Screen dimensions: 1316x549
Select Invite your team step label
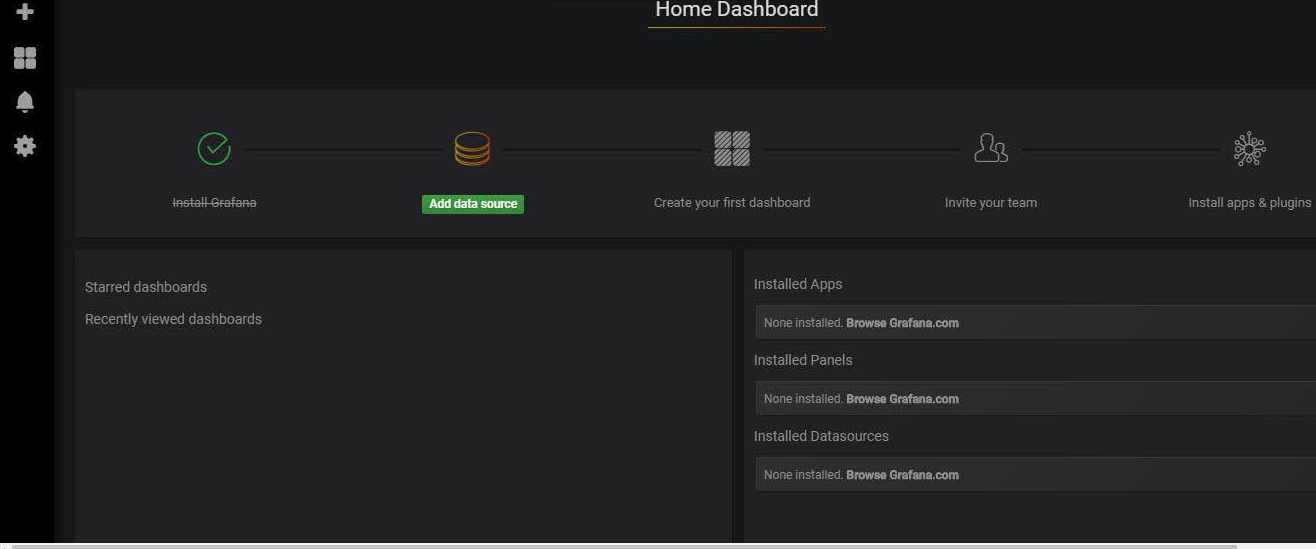click(991, 203)
